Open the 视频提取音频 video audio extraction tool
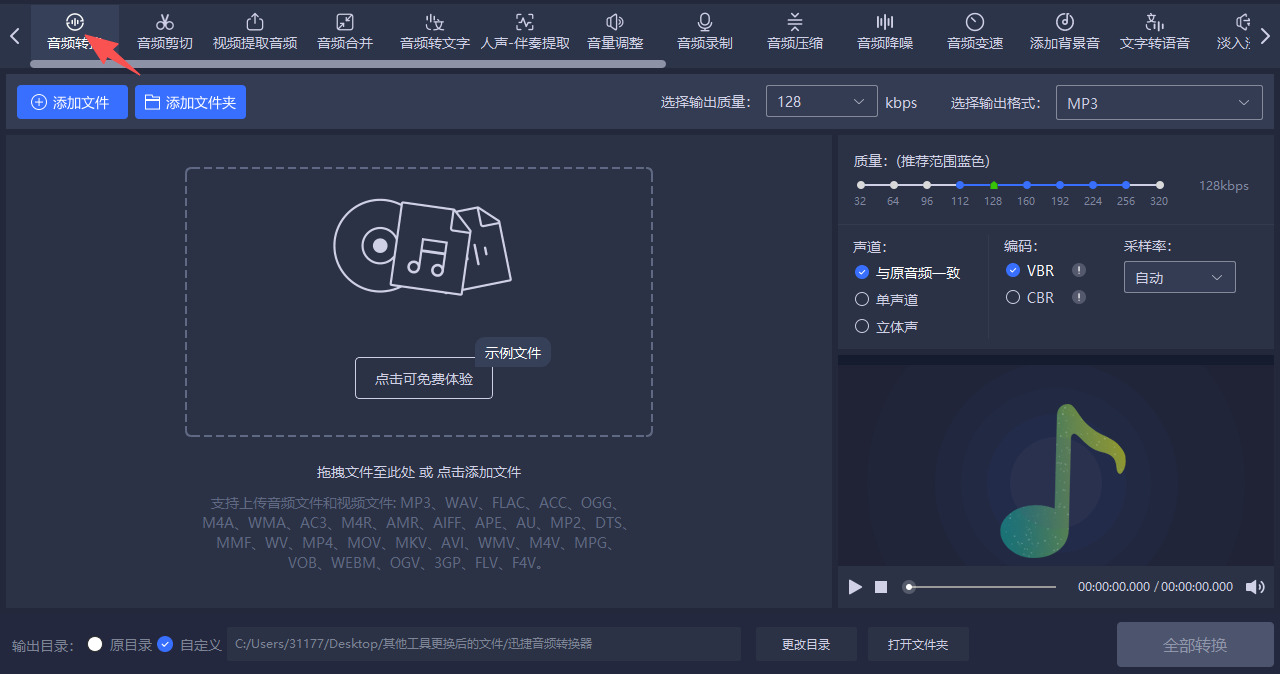The height and width of the screenshot is (674, 1280). (x=254, y=31)
